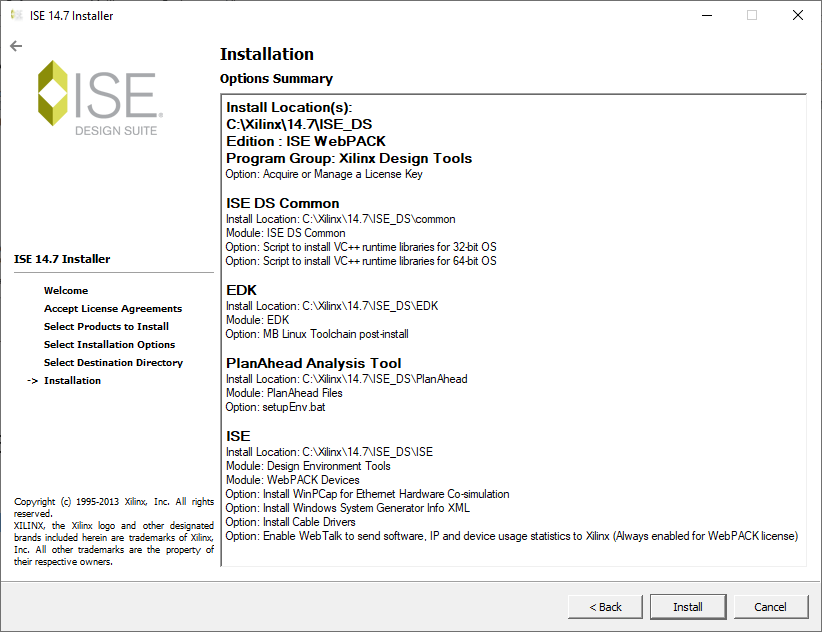Close the installer window with X

797,16
